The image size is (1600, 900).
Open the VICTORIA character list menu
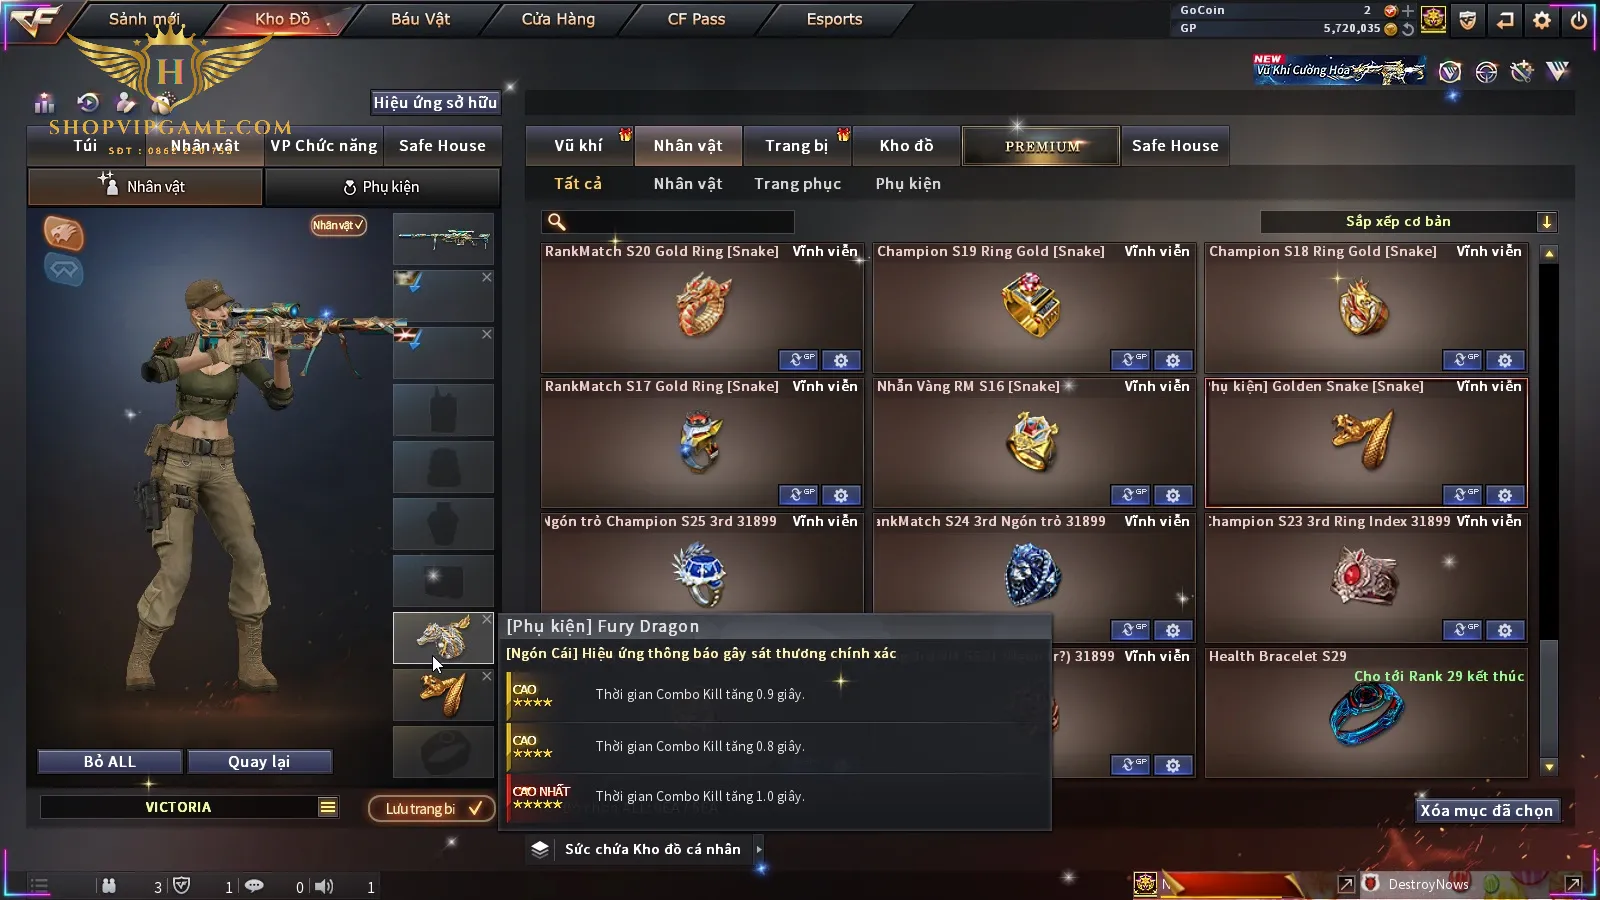(328, 807)
